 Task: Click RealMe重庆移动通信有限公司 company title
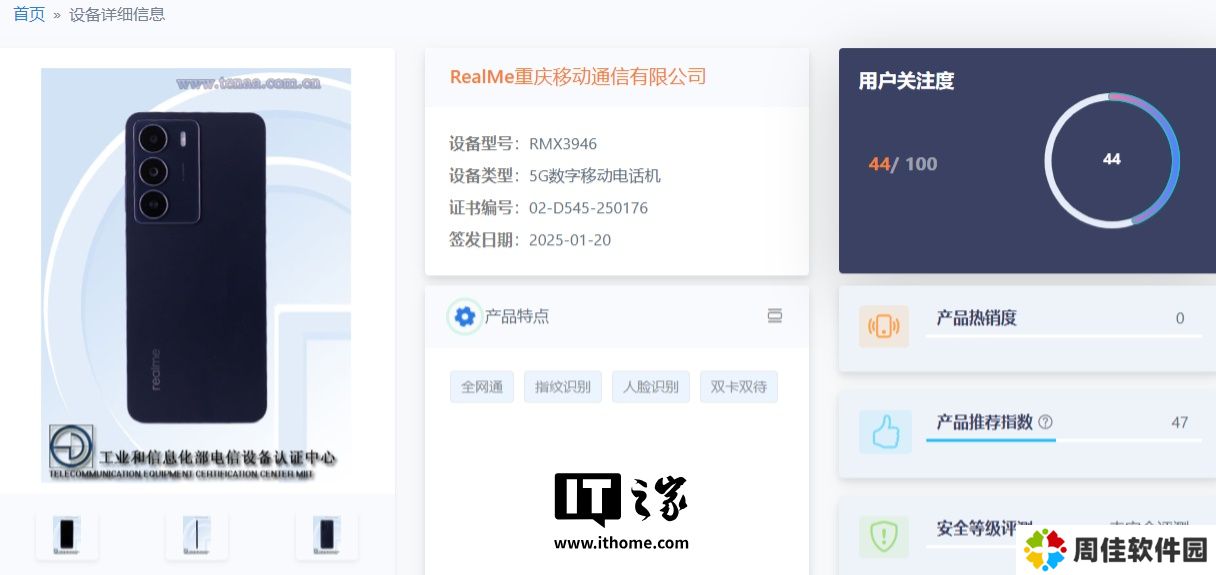(x=578, y=77)
